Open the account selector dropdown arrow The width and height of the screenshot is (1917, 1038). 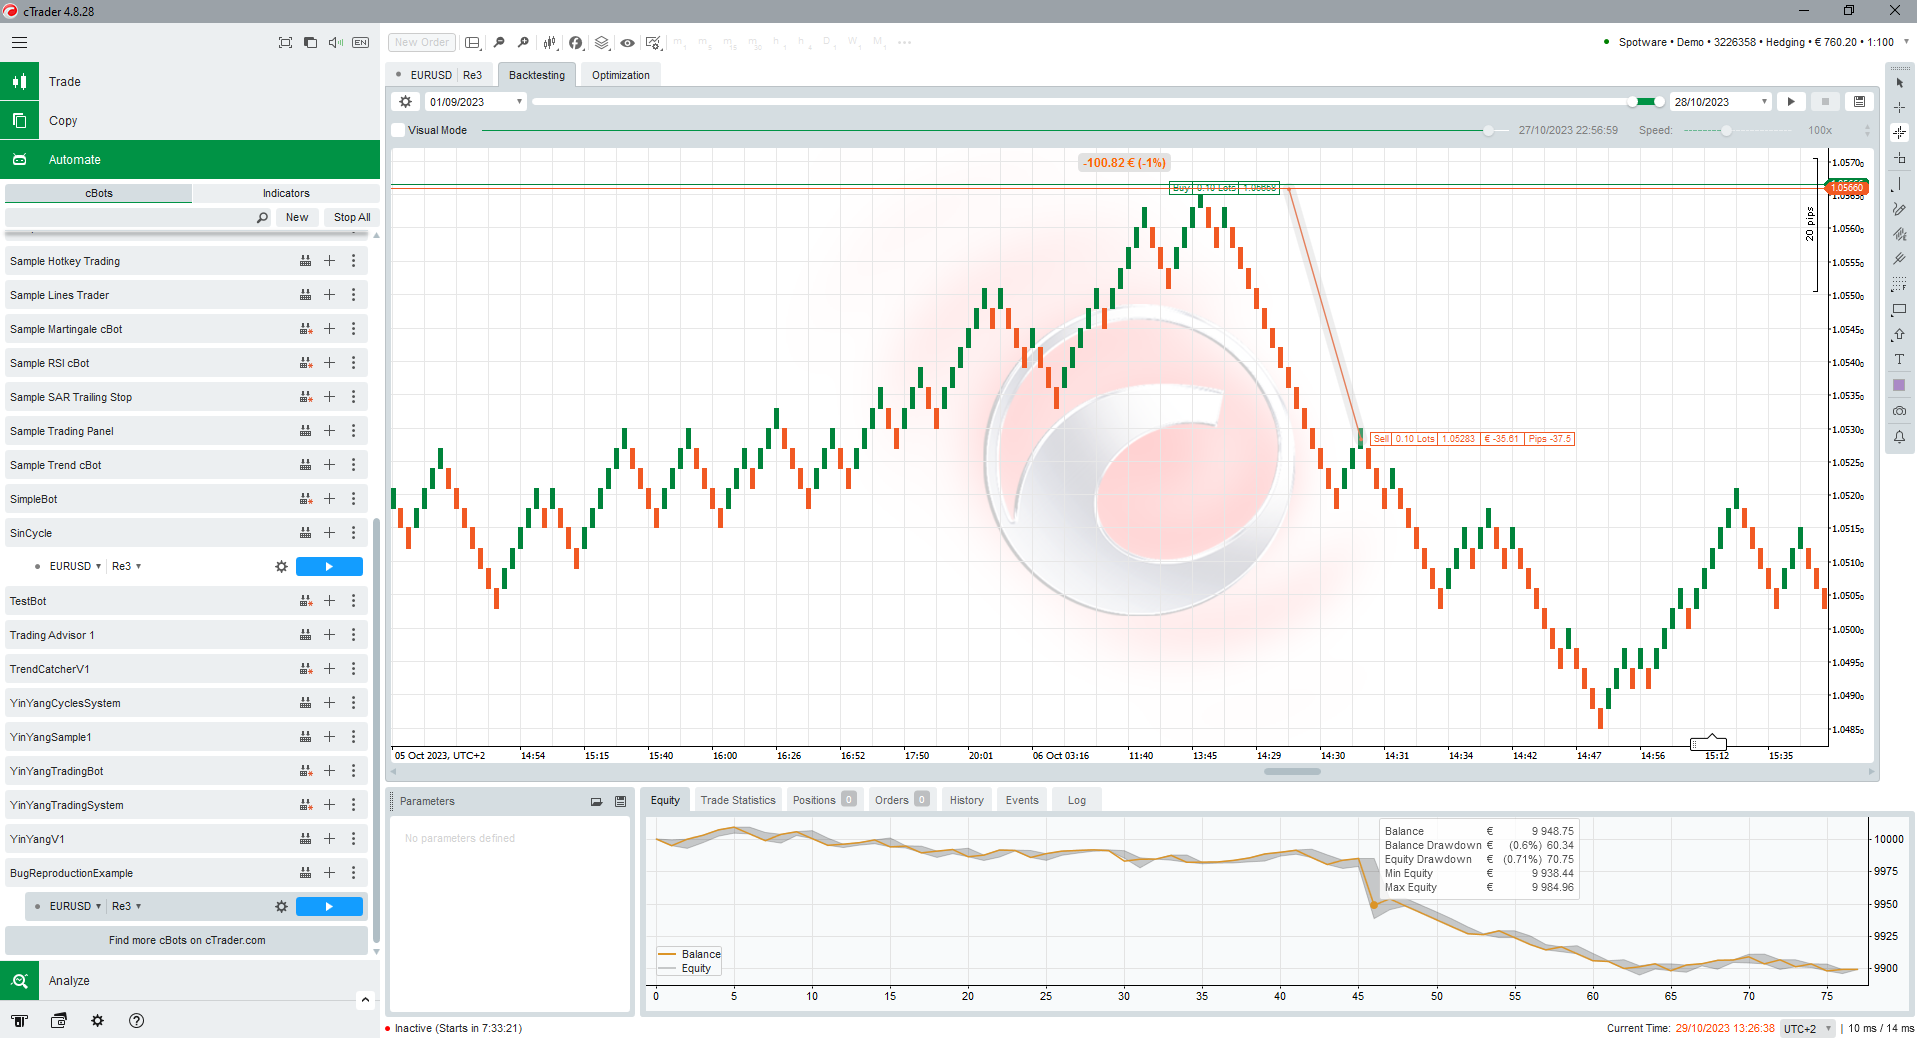point(1906,42)
